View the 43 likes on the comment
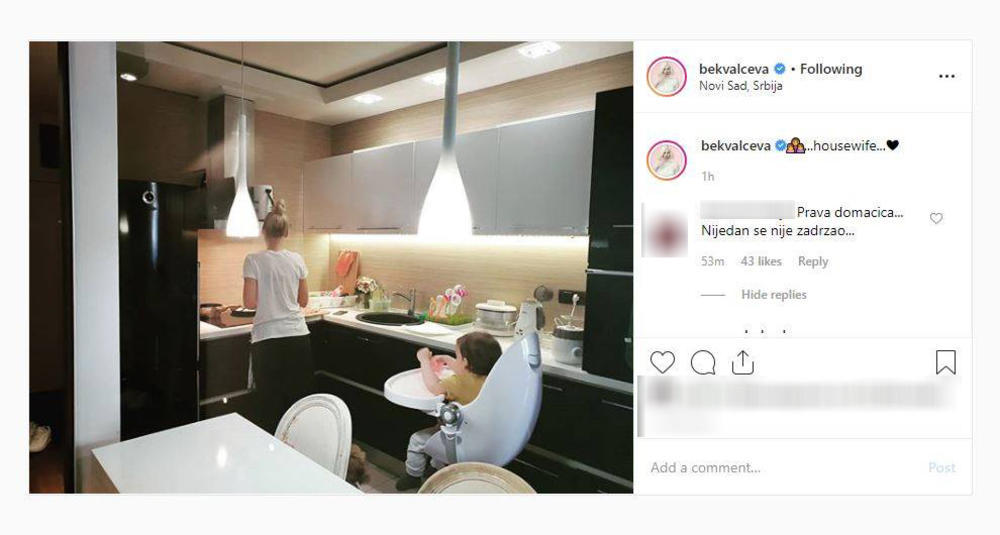This screenshot has width=1000, height=535. 761,261
